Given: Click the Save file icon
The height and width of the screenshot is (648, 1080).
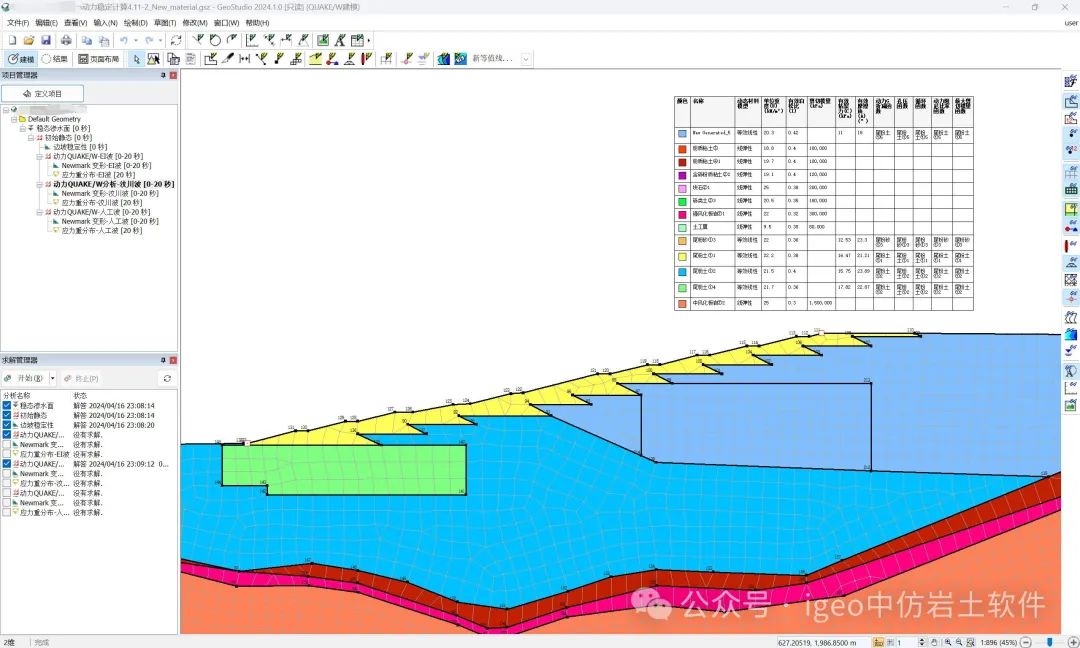Looking at the screenshot, I should coord(46,40).
